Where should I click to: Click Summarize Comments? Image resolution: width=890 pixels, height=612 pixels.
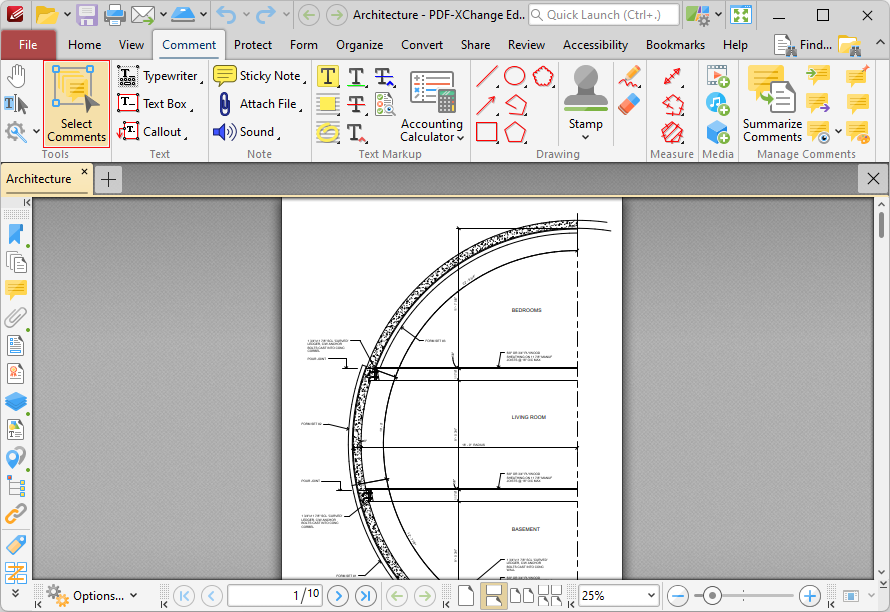point(773,104)
